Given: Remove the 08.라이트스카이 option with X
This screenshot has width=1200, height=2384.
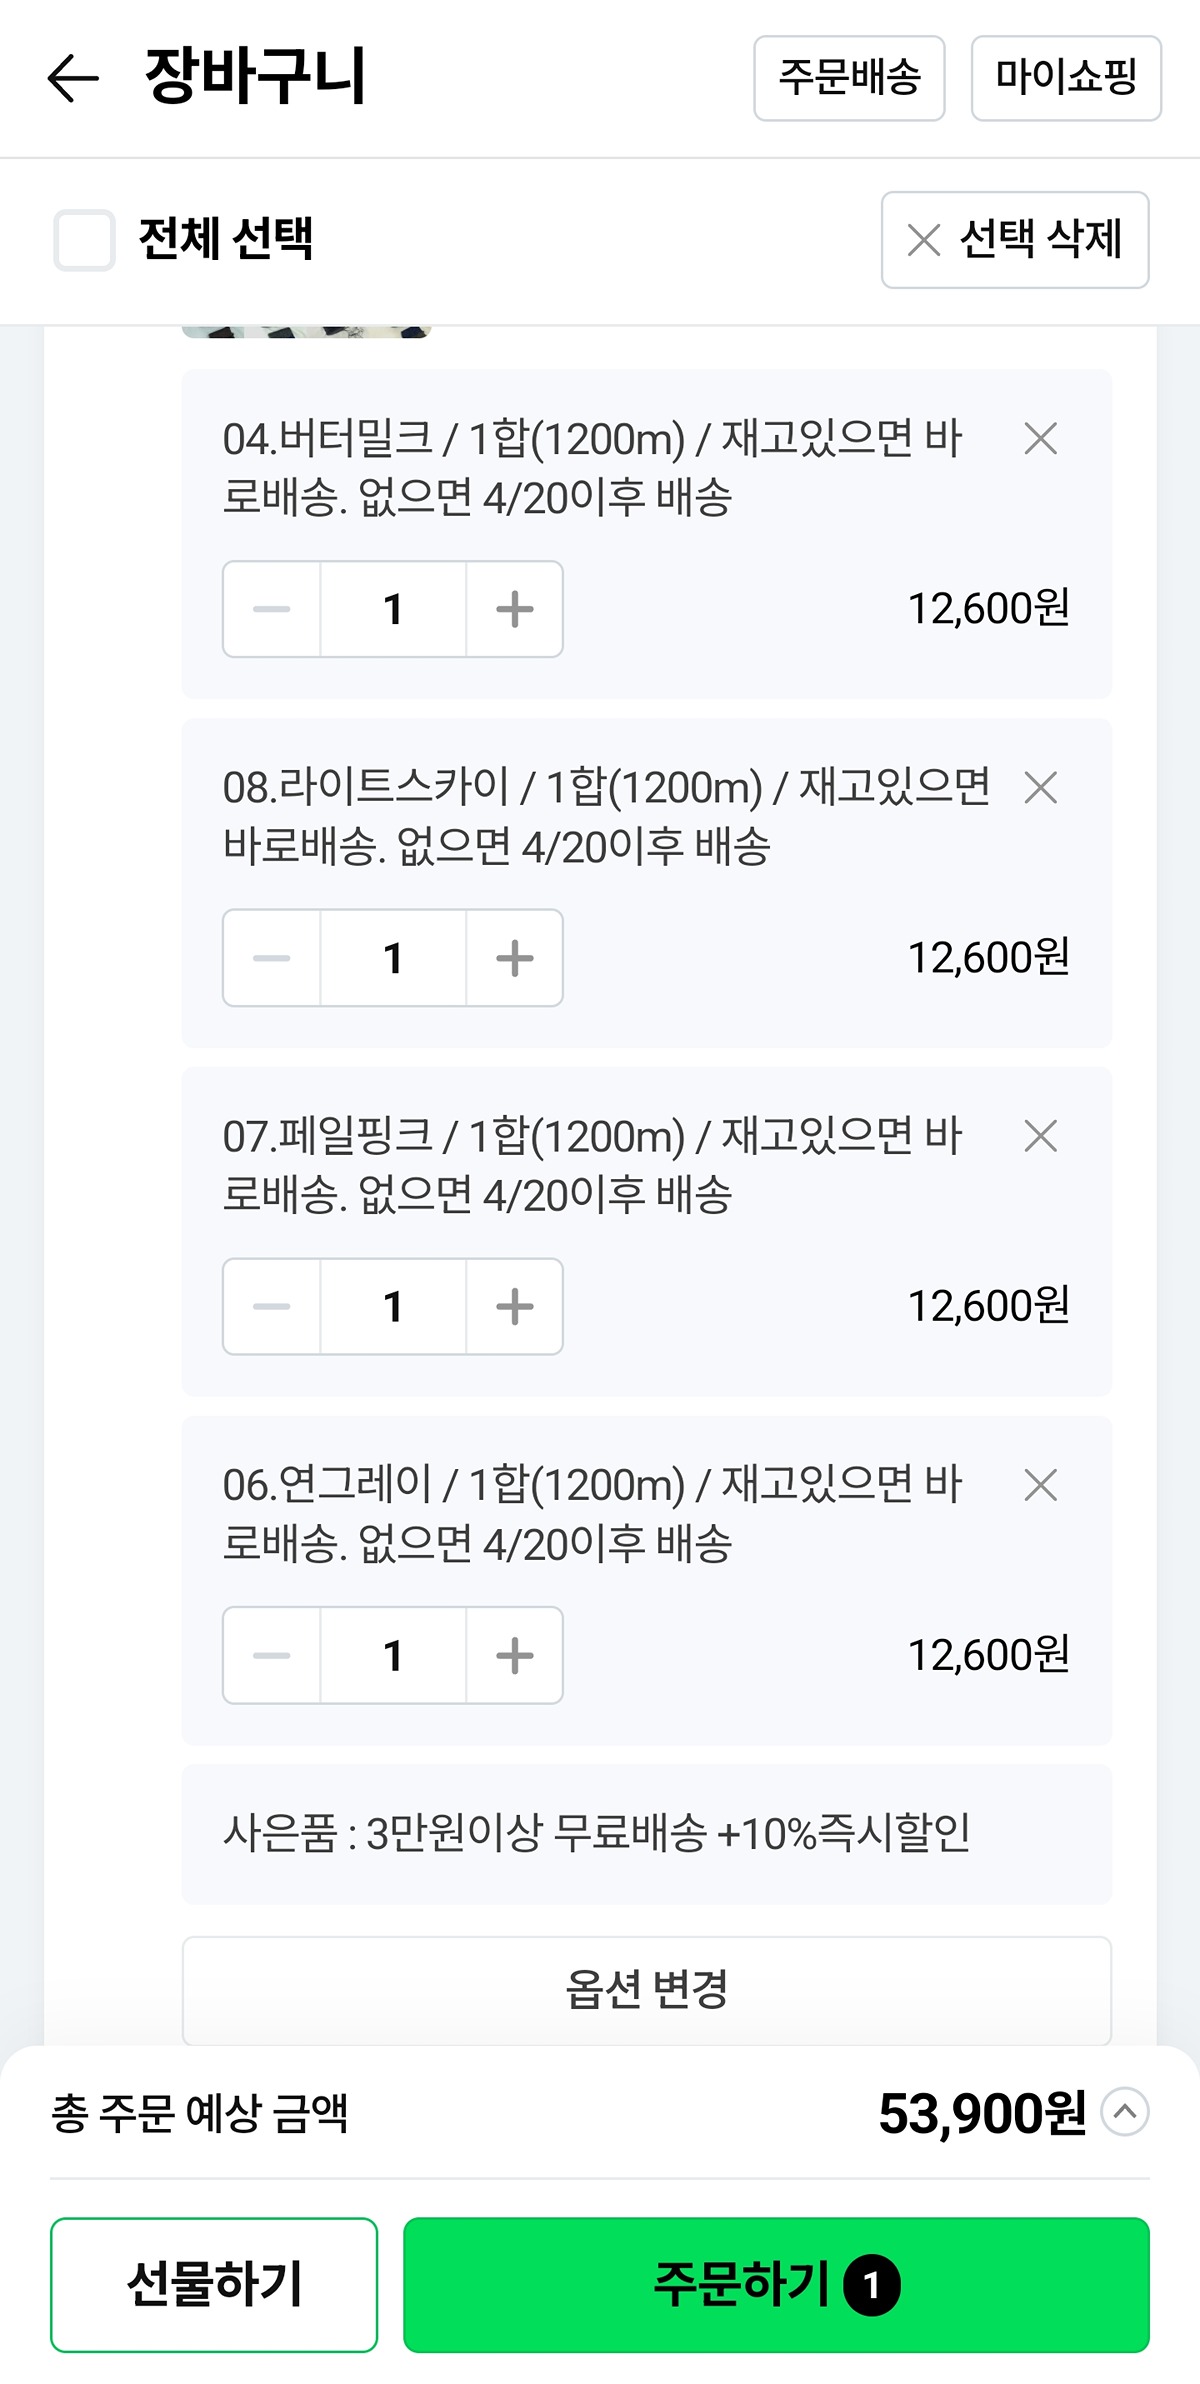Looking at the screenshot, I should point(1041,787).
